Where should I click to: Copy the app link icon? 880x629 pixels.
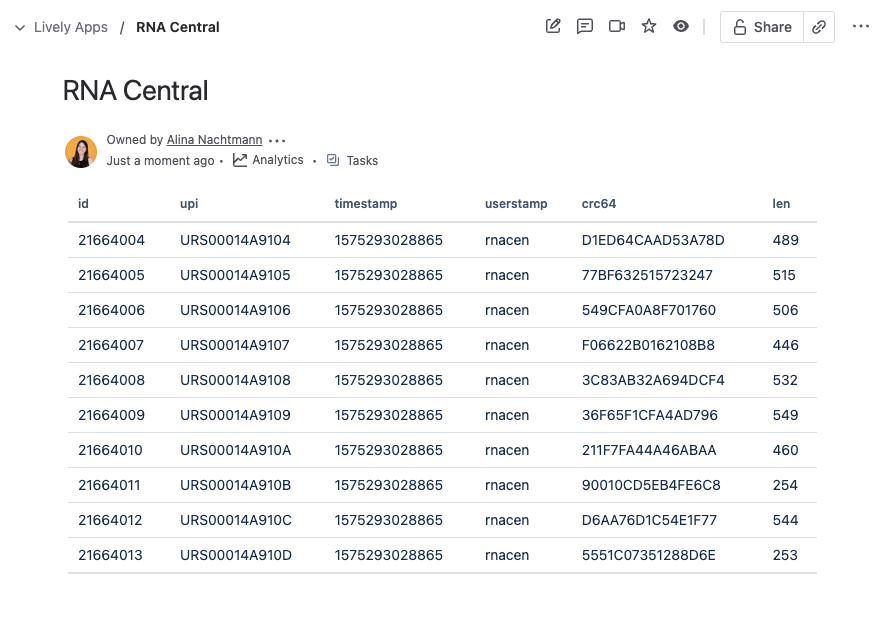tap(819, 27)
